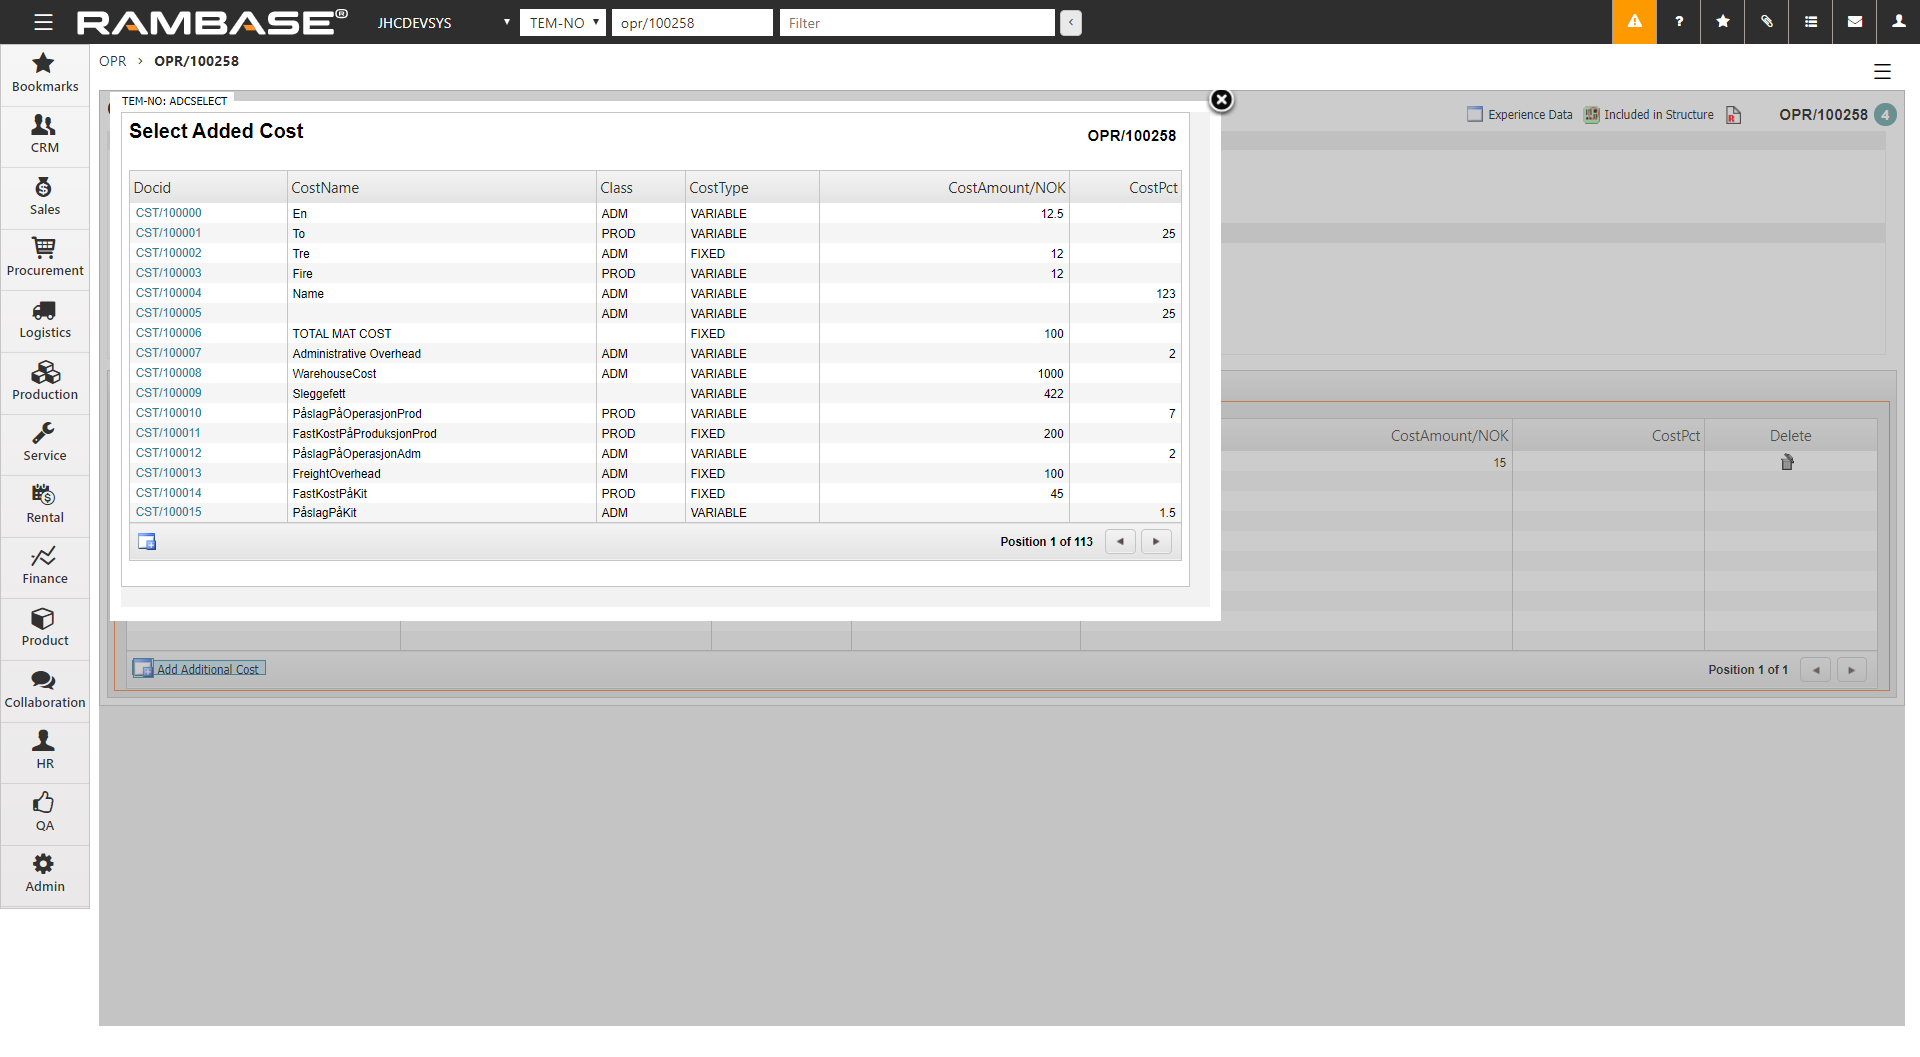Click the help question mark icon
Image resolution: width=1920 pixels, height=1057 pixels.
(x=1679, y=22)
